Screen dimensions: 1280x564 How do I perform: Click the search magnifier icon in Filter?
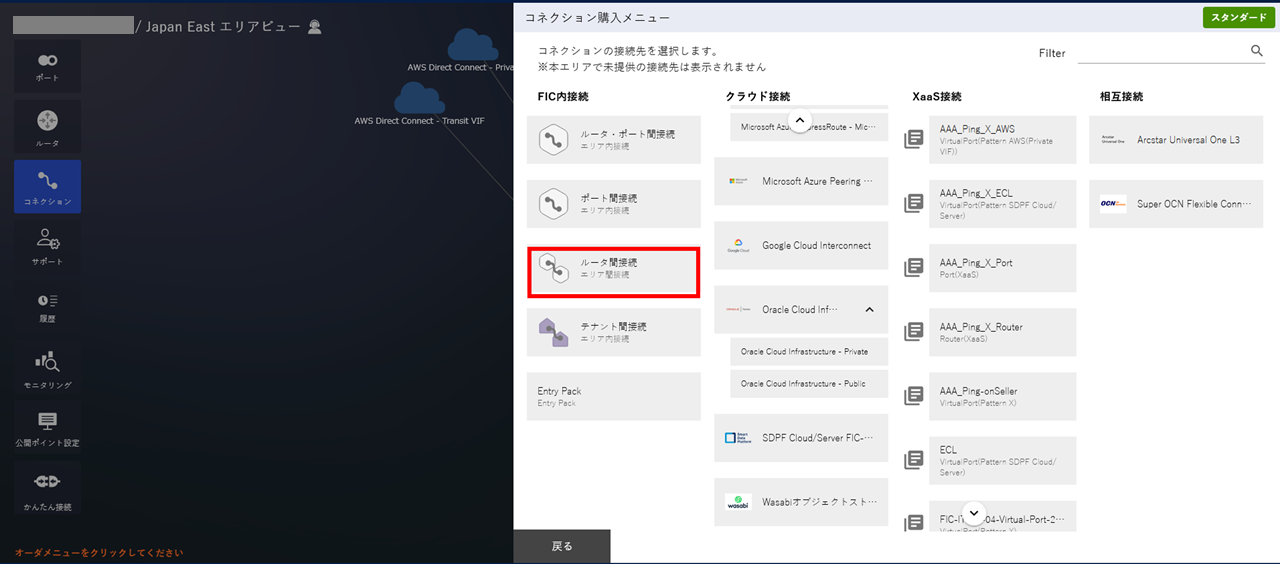(1257, 51)
